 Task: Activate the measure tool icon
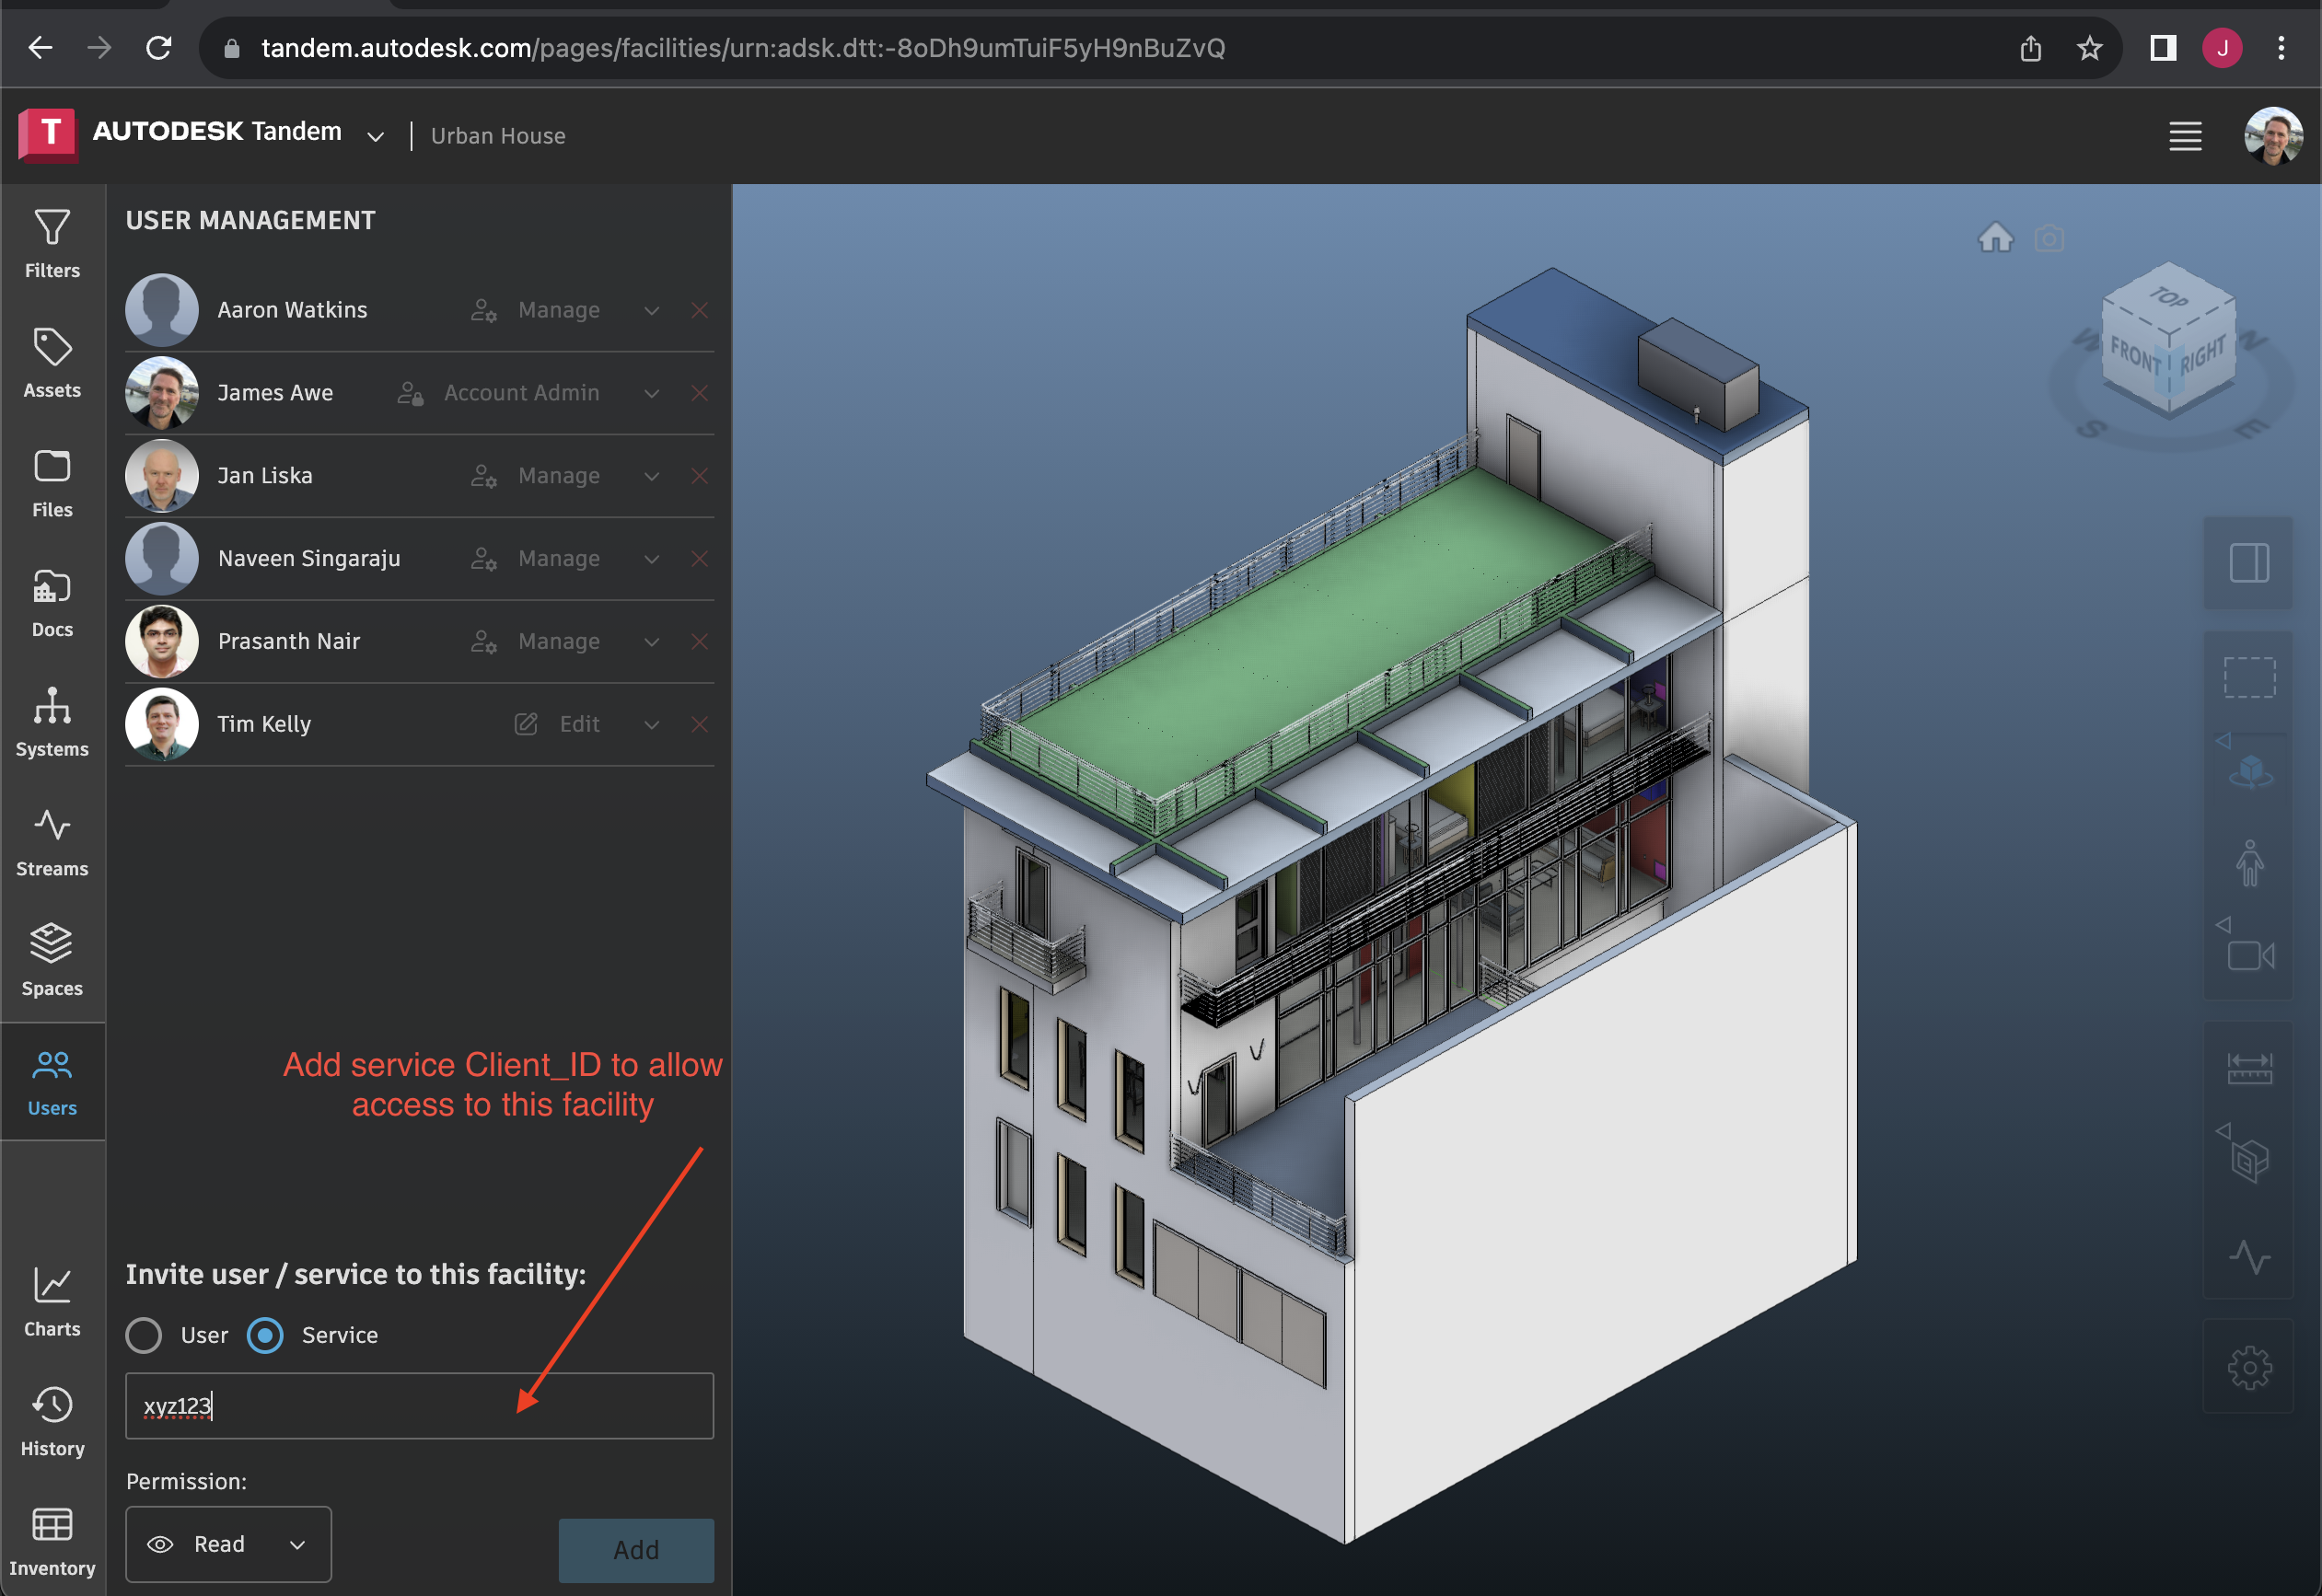tap(2249, 1068)
